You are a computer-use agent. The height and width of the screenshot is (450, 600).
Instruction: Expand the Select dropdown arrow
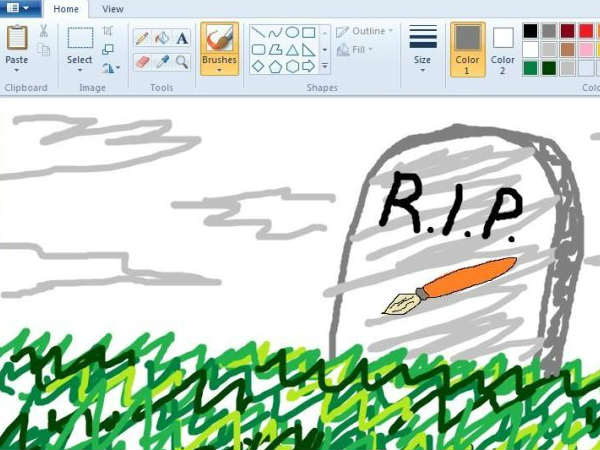point(80,70)
